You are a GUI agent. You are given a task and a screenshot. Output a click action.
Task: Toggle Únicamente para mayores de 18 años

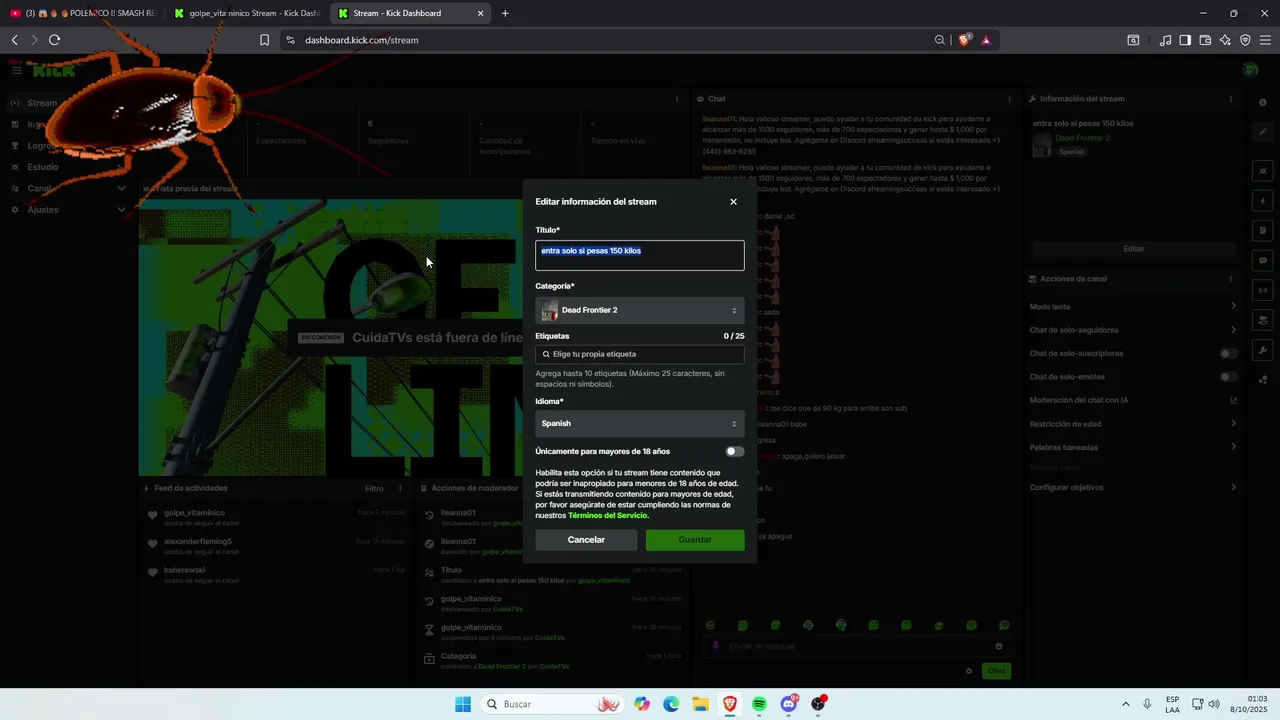click(x=735, y=451)
